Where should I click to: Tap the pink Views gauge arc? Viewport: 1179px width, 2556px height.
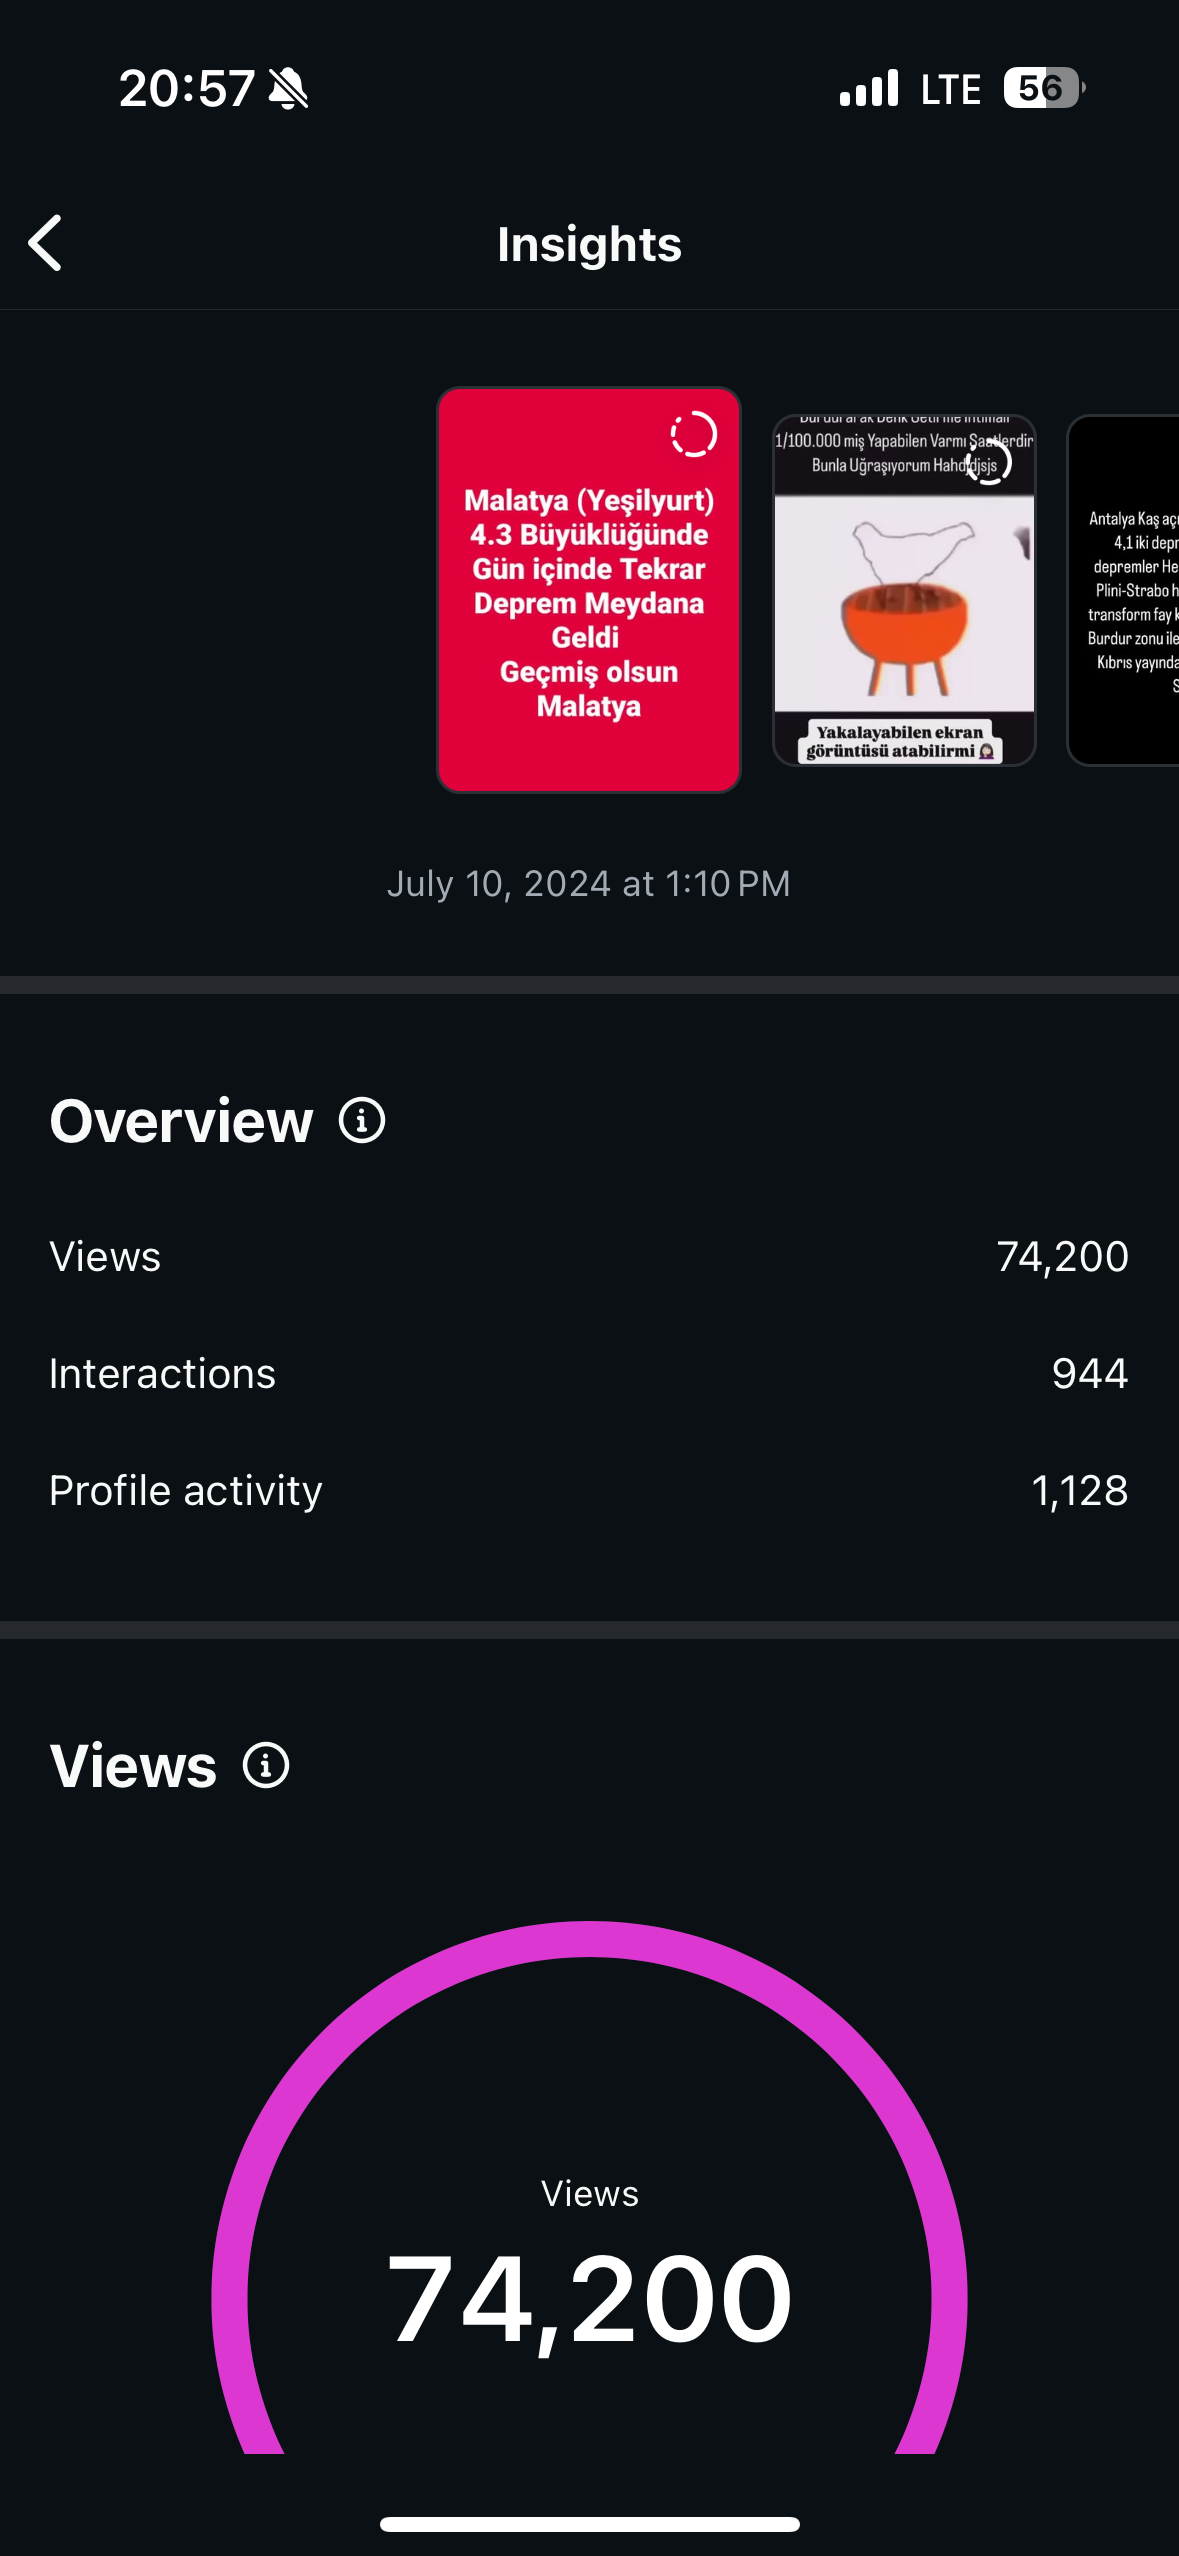pos(589,1940)
